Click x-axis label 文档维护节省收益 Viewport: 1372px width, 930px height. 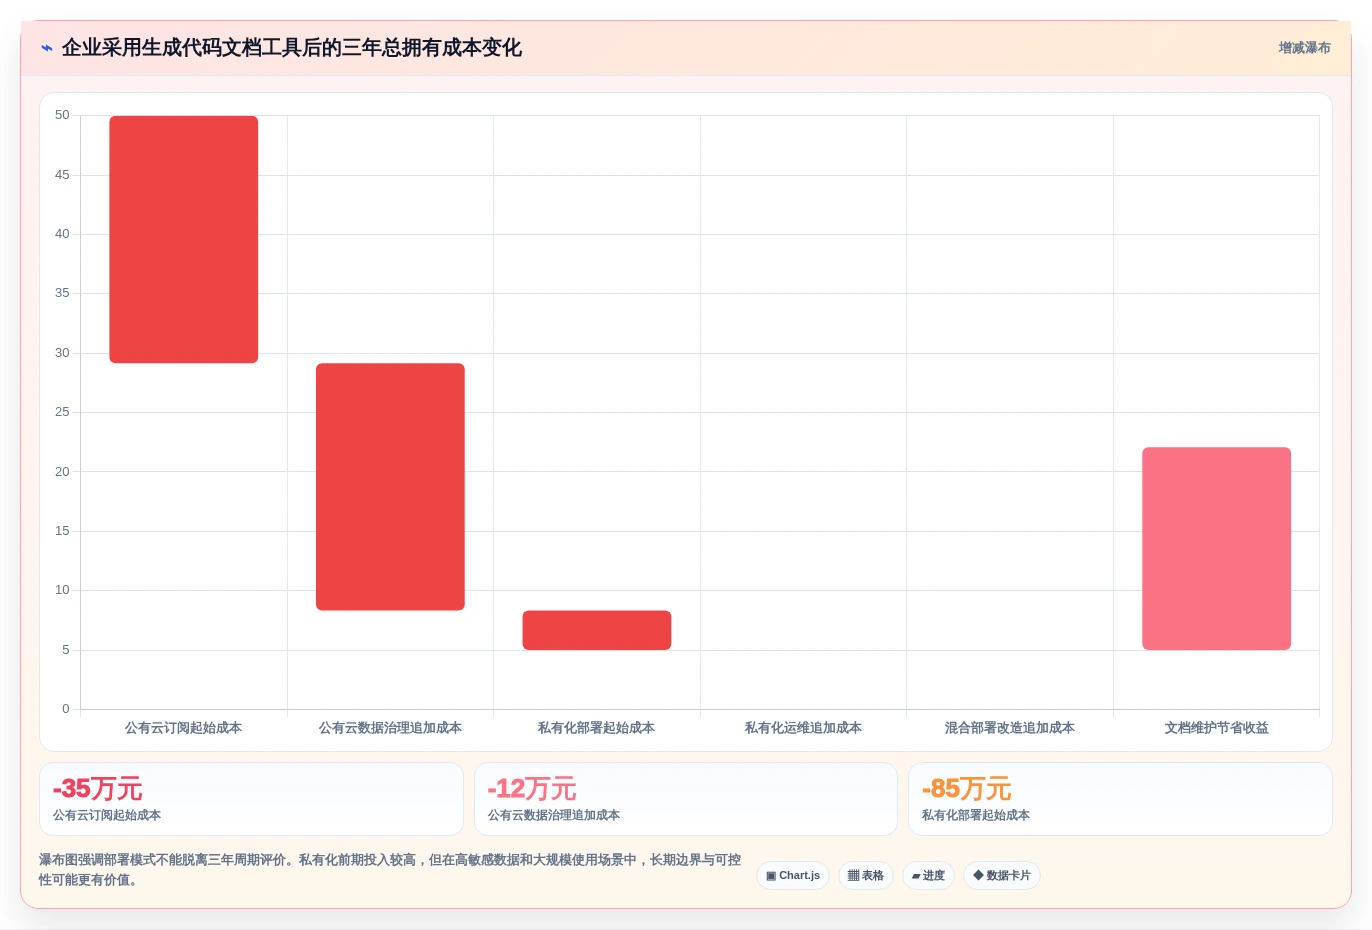click(x=1216, y=728)
